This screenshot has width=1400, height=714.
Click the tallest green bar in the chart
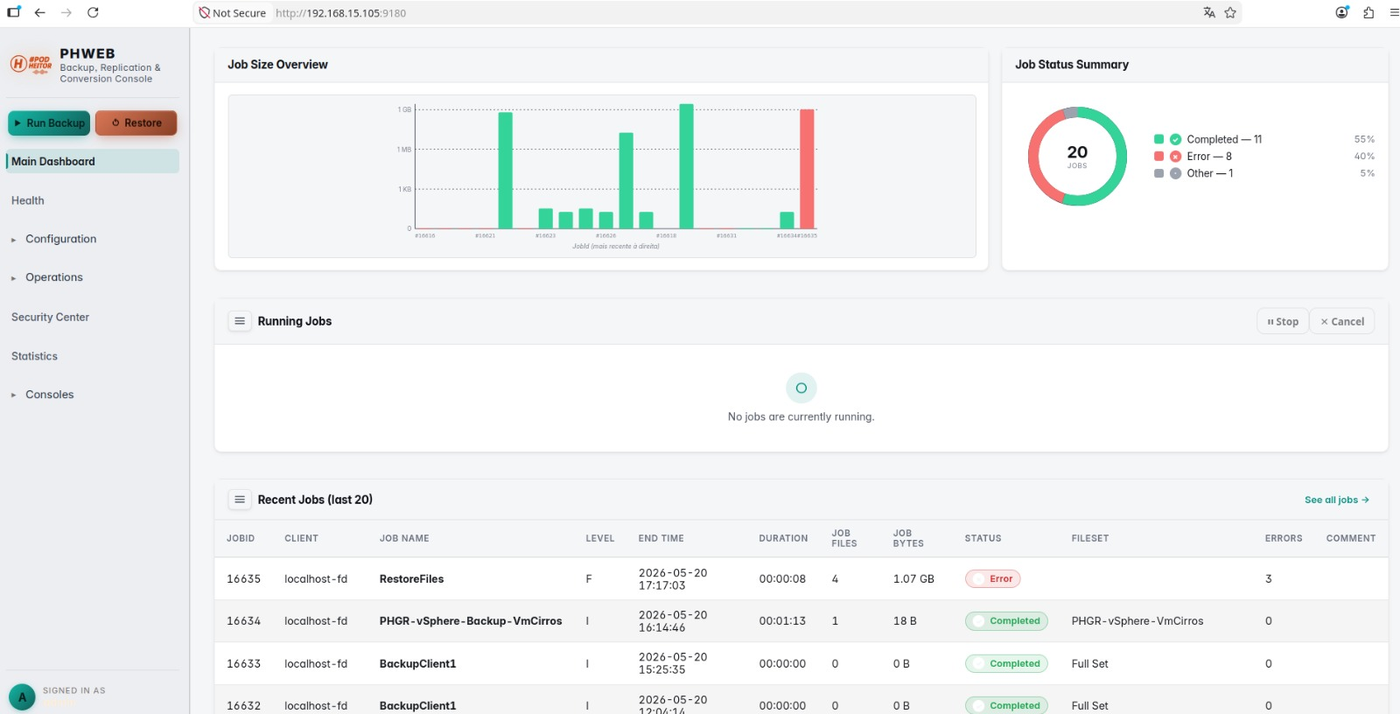(x=686, y=166)
